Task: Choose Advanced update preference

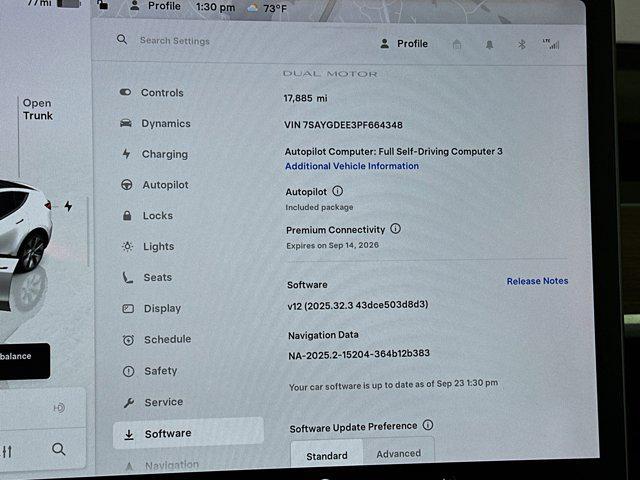Action: pyautogui.click(x=398, y=453)
